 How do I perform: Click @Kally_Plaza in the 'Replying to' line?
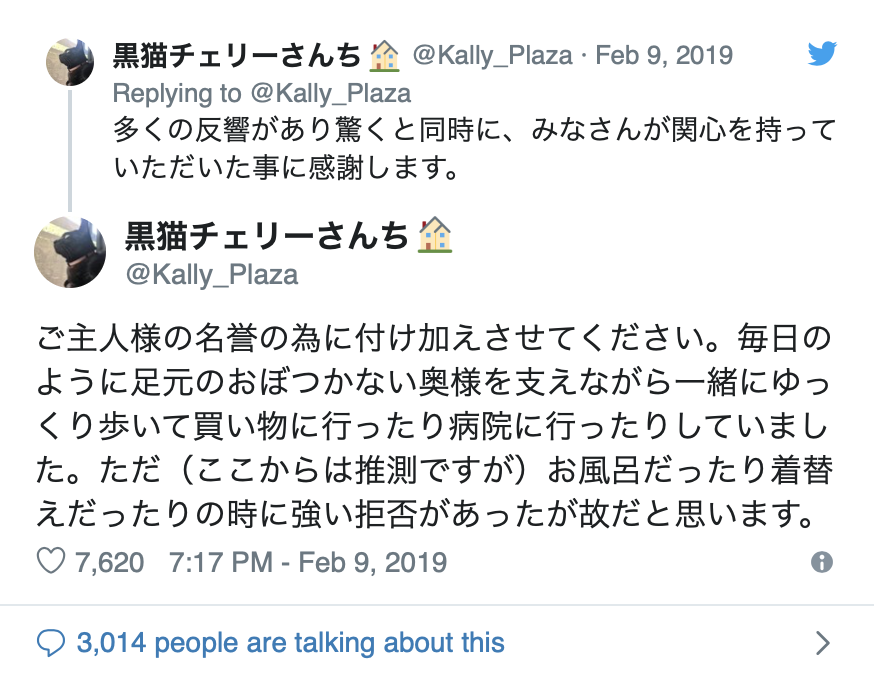coord(331,94)
